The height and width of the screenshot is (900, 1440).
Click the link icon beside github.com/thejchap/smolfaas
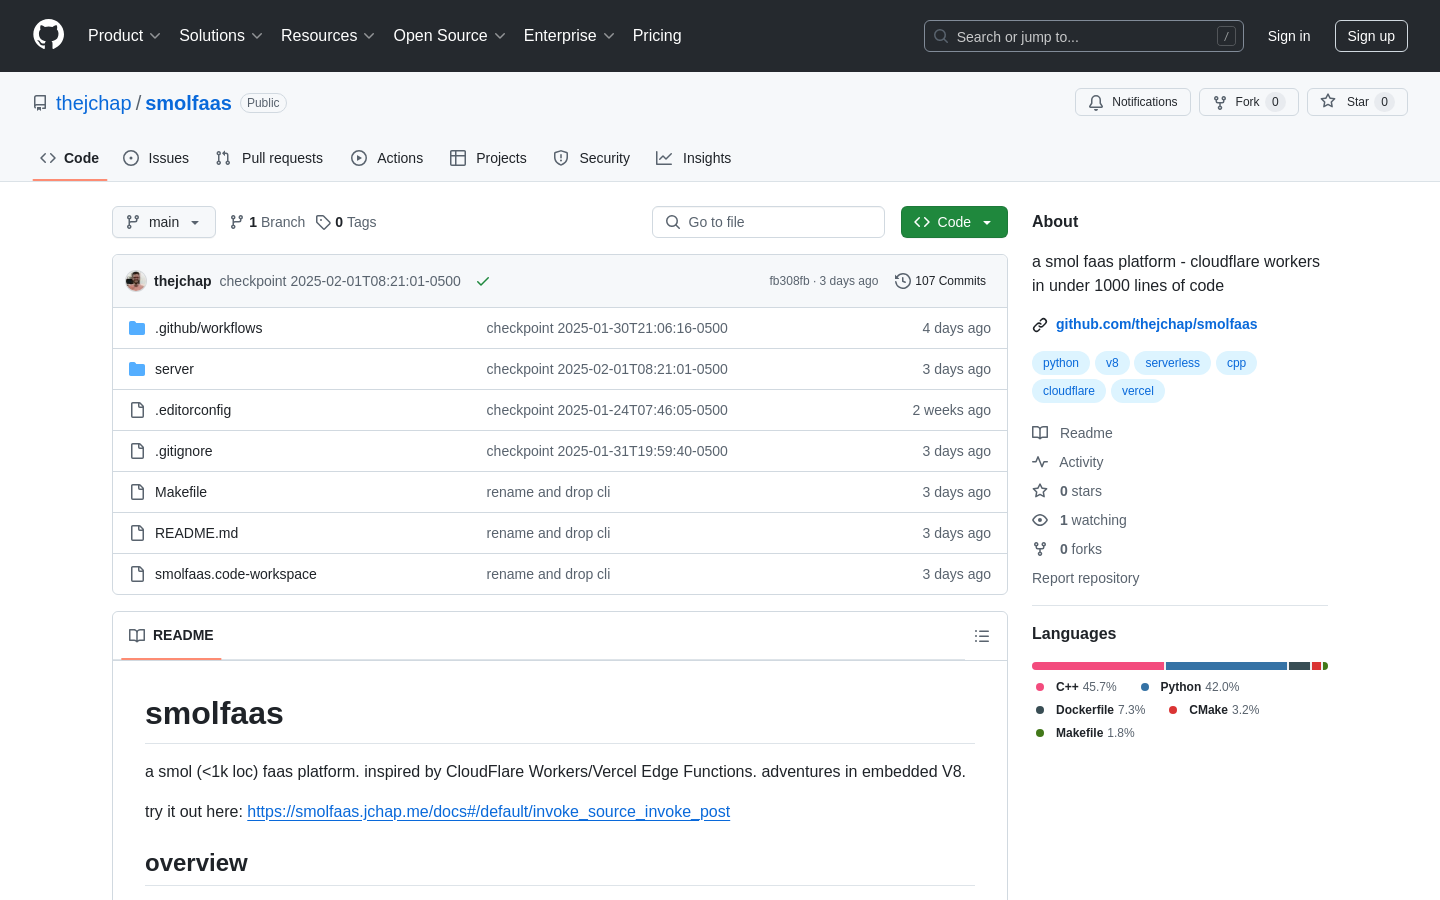pyautogui.click(x=1040, y=324)
